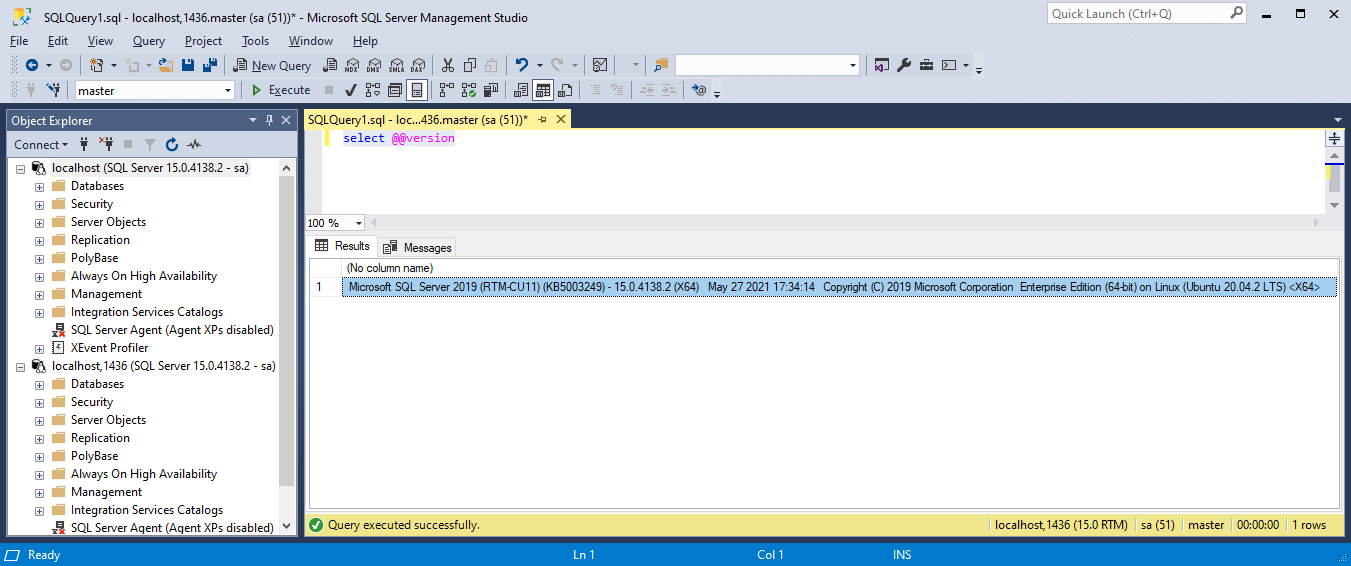Open the Activity Monitor icon
The width and height of the screenshot is (1351, 566).
pyautogui.click(x=600, y=65)
